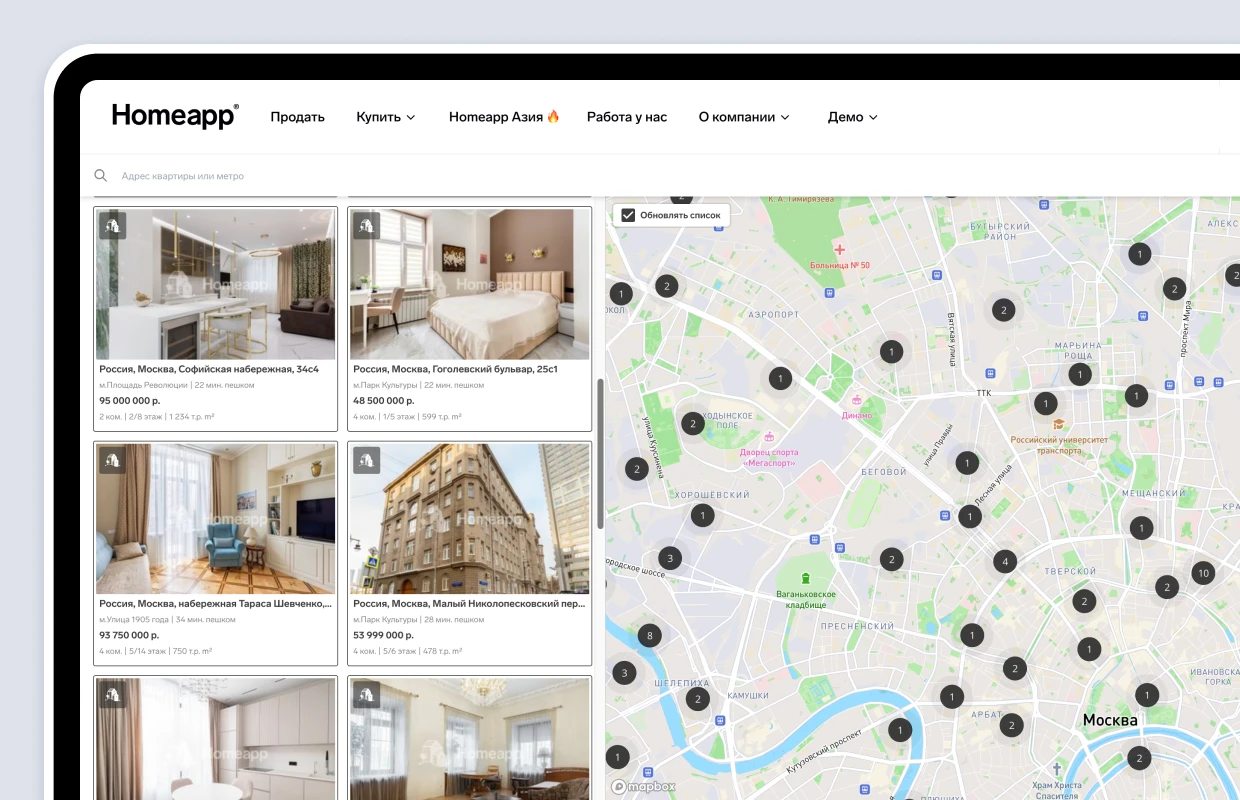The image size is (1240, 800).
Task: Click the price 48 500 000 р.
Action: (x=384, y=400)
